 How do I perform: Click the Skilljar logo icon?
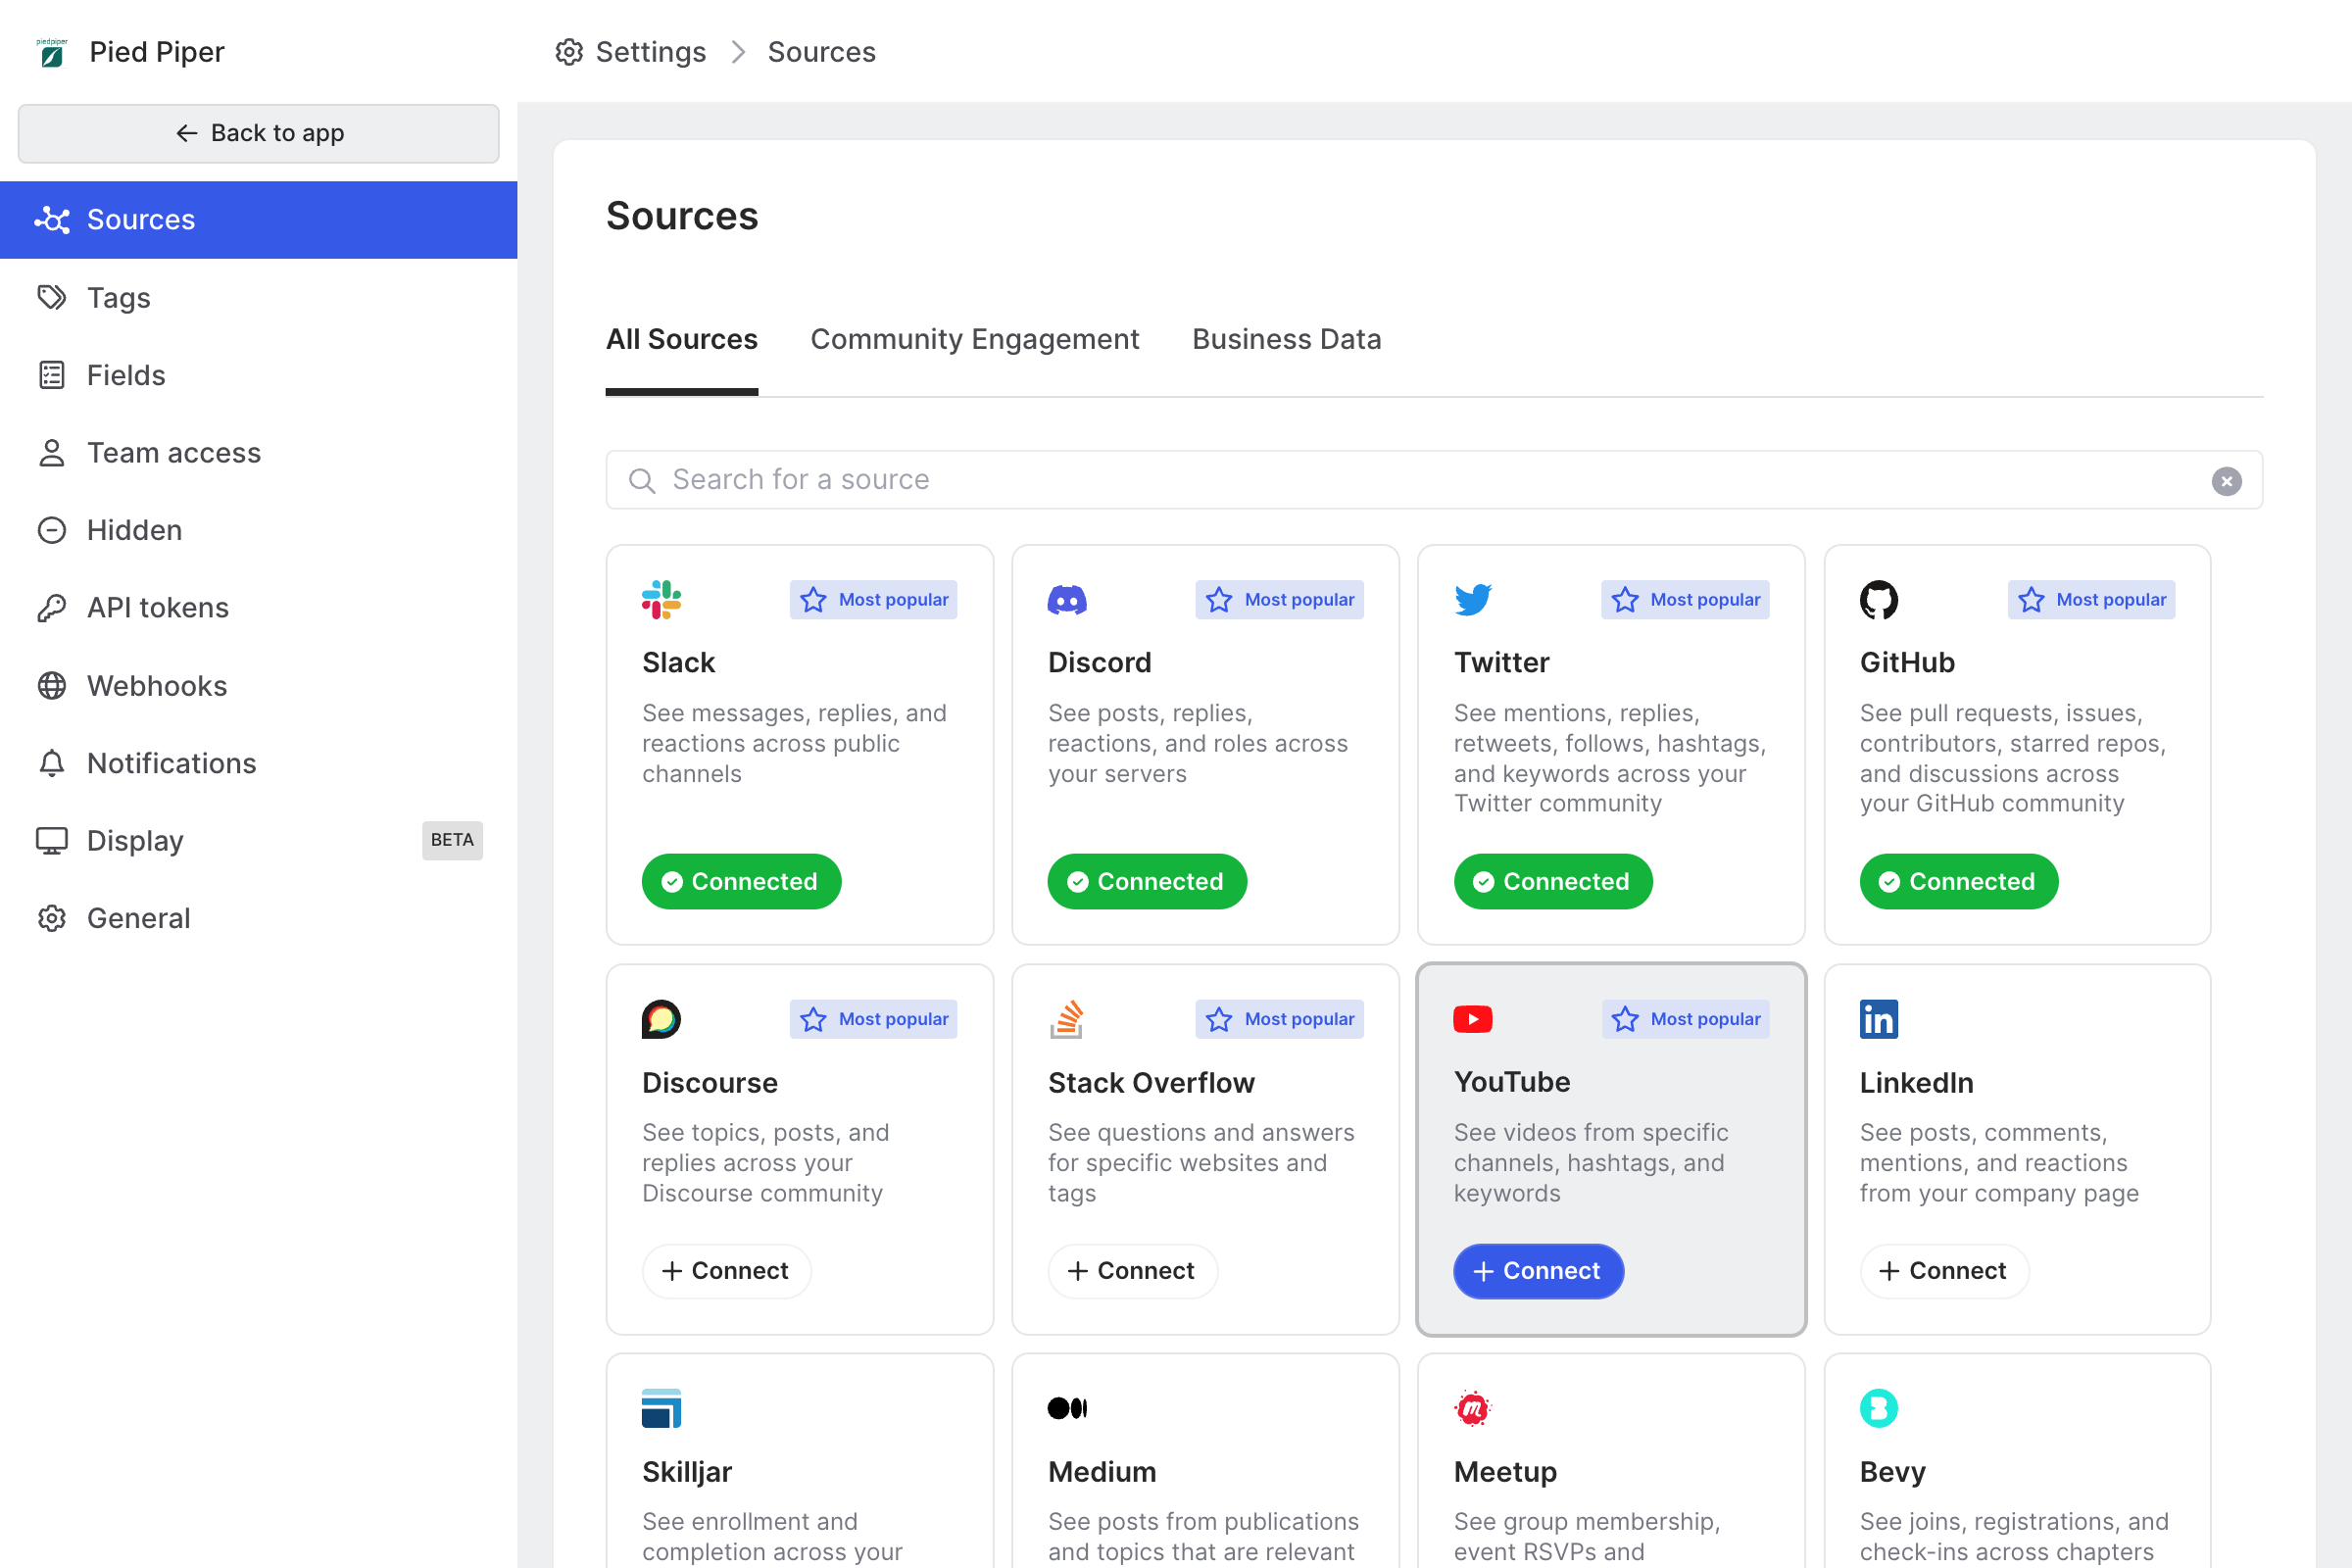coord(661,1408)
